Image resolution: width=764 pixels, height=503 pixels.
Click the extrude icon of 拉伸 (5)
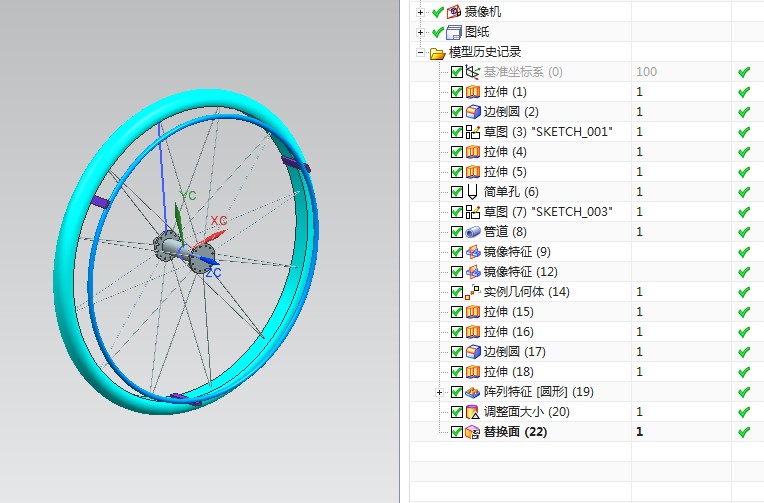[473, 172]
